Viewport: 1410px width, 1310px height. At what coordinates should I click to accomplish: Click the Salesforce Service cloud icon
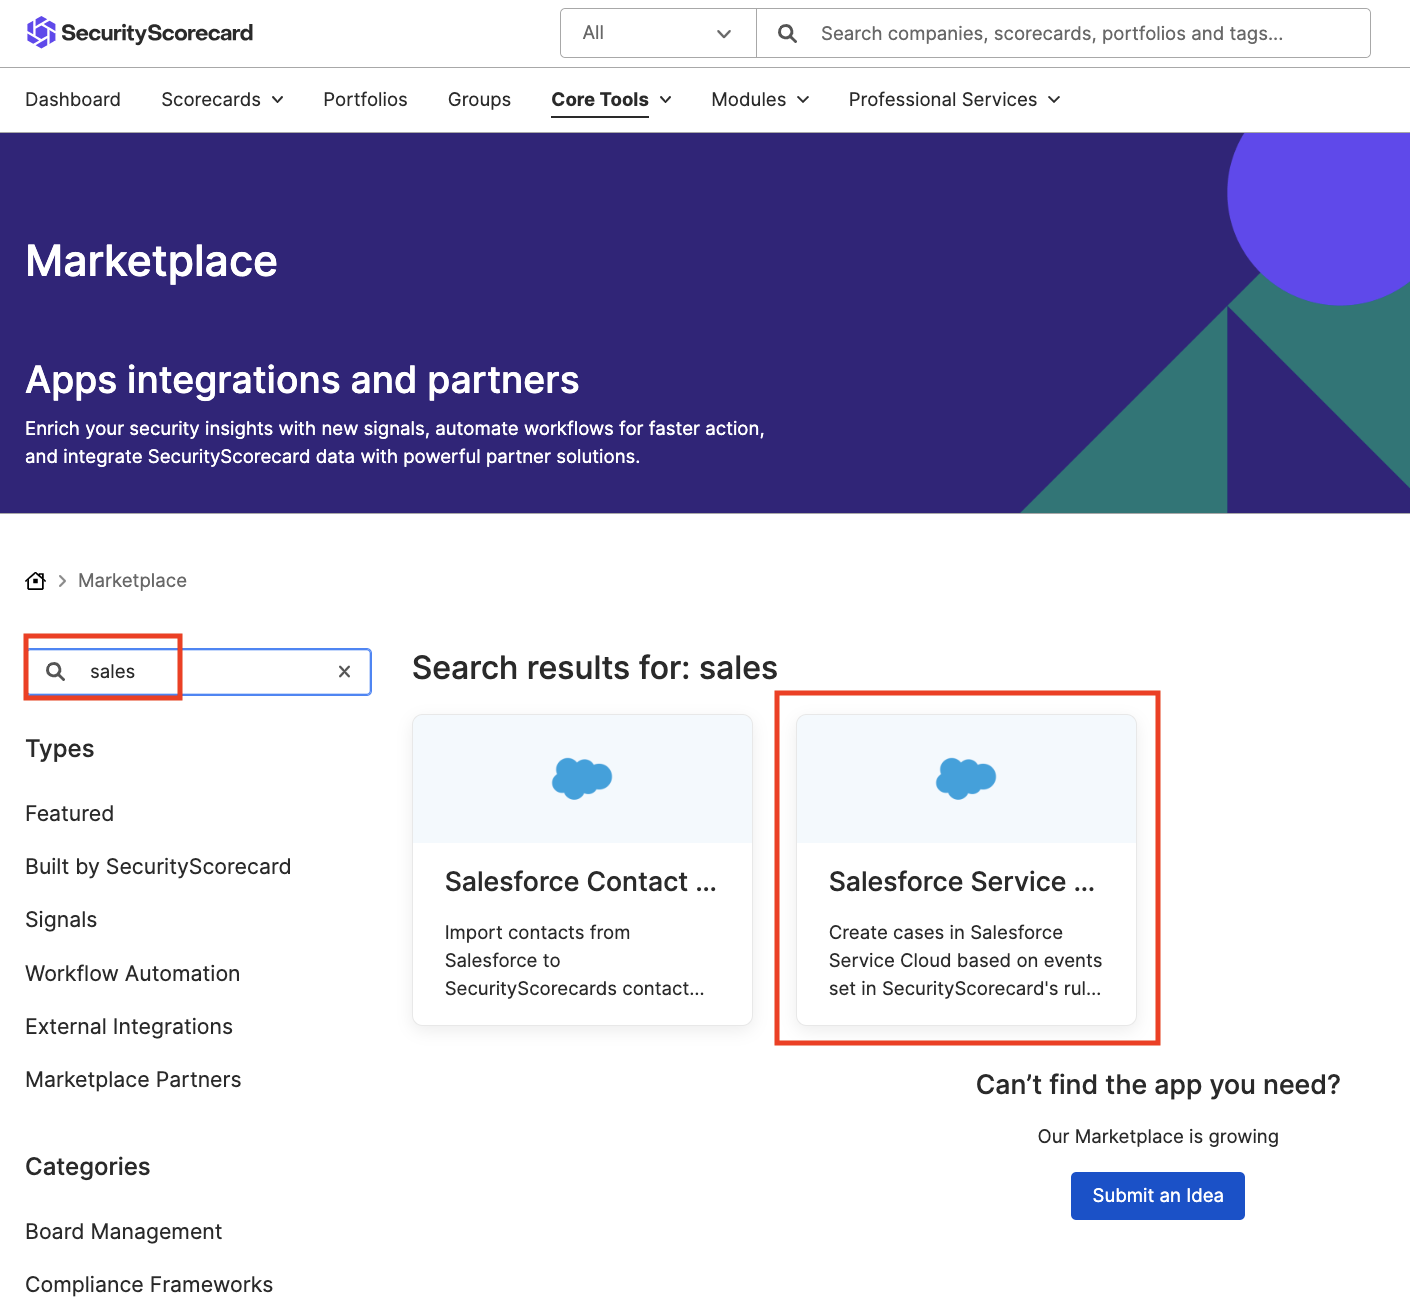click(x=966, y=778)
